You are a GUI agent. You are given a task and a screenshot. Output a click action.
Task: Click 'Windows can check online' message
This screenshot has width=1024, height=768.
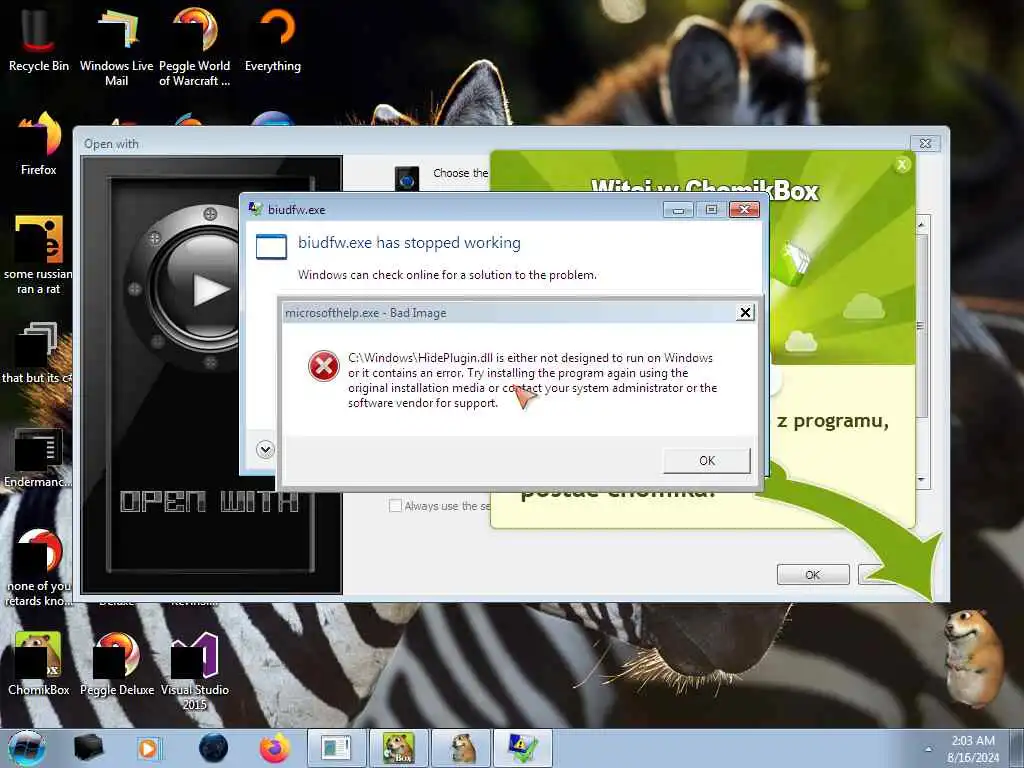point(447,275)
